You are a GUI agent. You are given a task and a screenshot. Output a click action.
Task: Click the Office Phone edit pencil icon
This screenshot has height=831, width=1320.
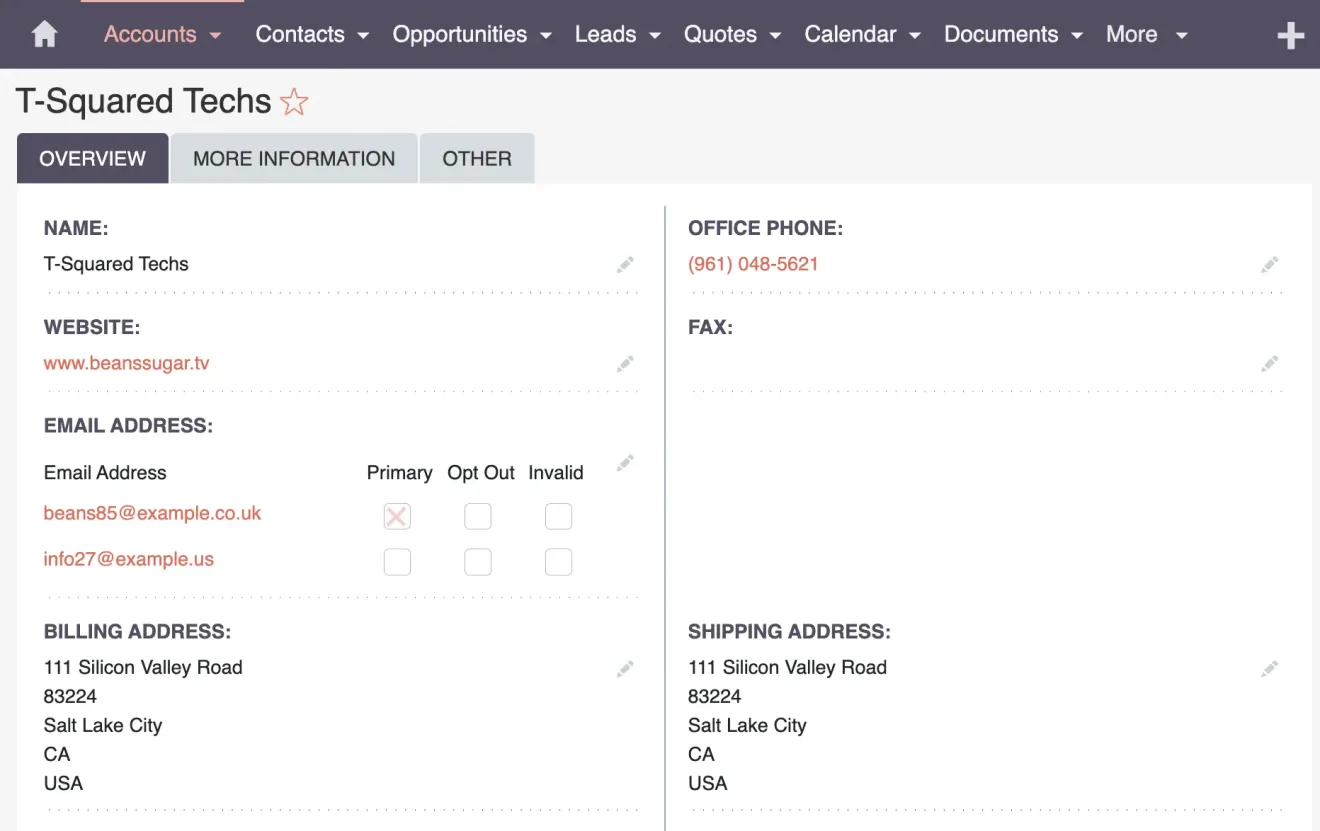tap(1269, 264)
